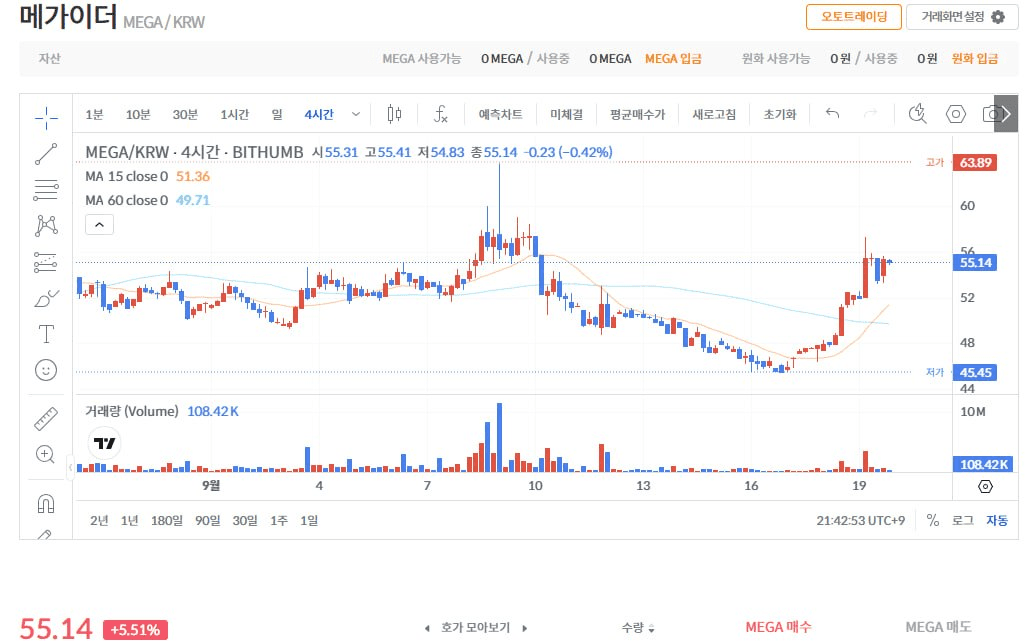
Task: Select the XABCD pattern tool
Action: [x=46, y=225]
